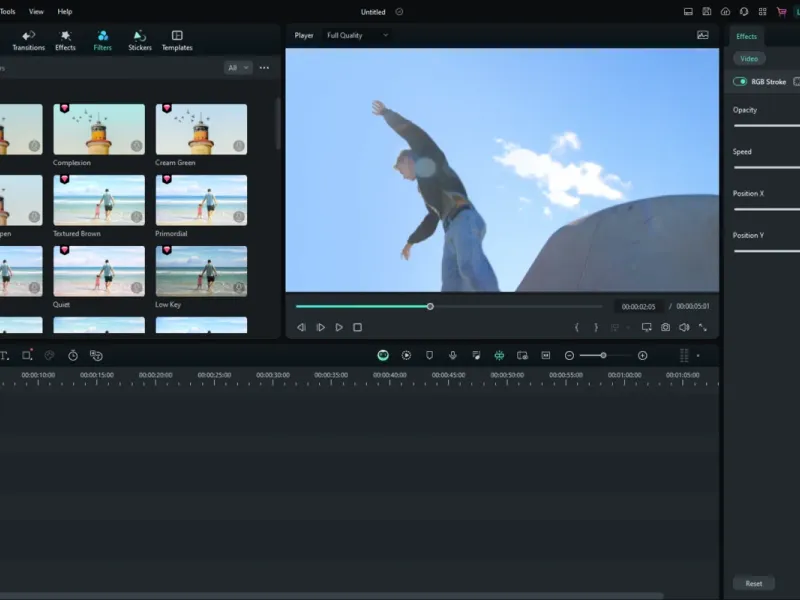Click the render preview circle icon
The width and height of the screenshot is (800, 600).
[x=406, y=356]
